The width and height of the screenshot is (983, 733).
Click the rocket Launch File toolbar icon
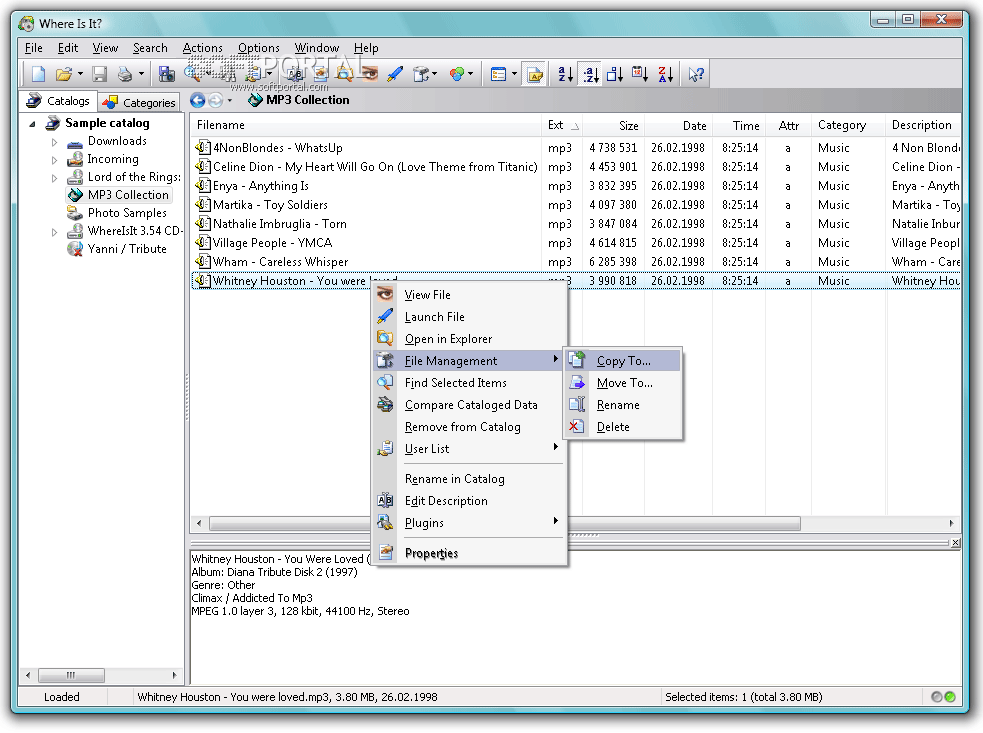point(395,74)
